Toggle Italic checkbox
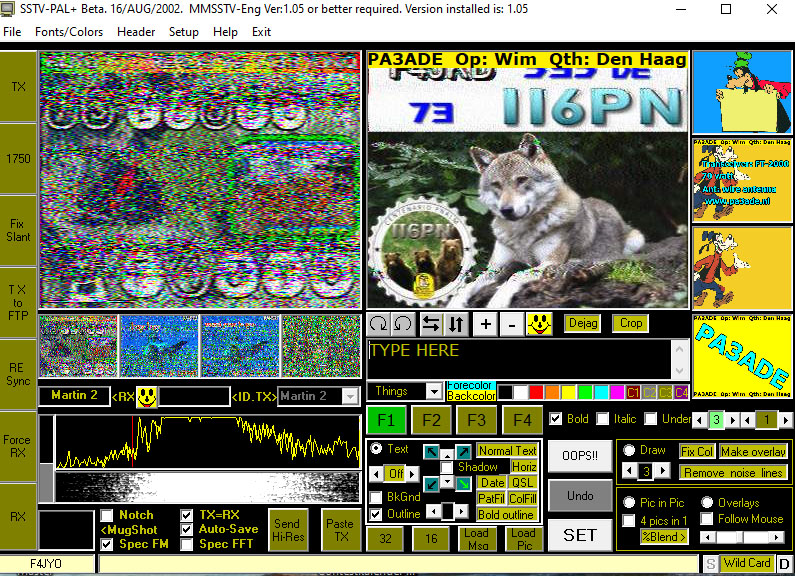 603,419
